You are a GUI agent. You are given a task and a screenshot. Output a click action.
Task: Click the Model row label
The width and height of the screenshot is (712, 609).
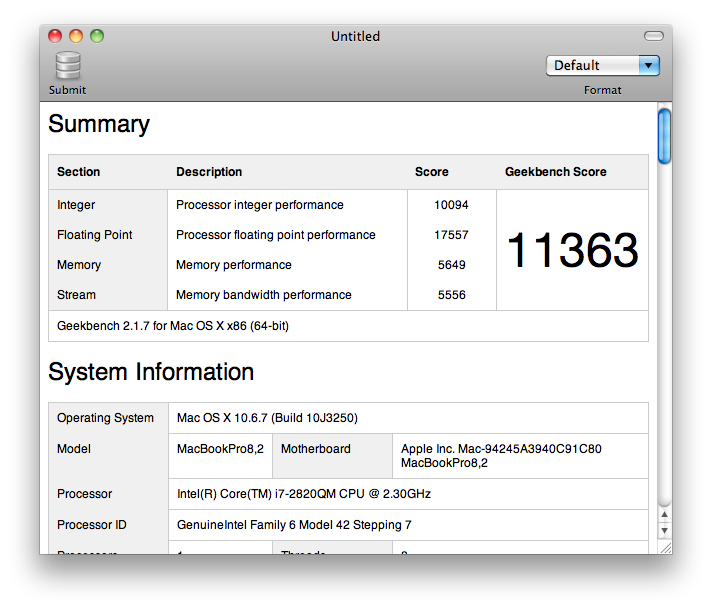[74, 449]
